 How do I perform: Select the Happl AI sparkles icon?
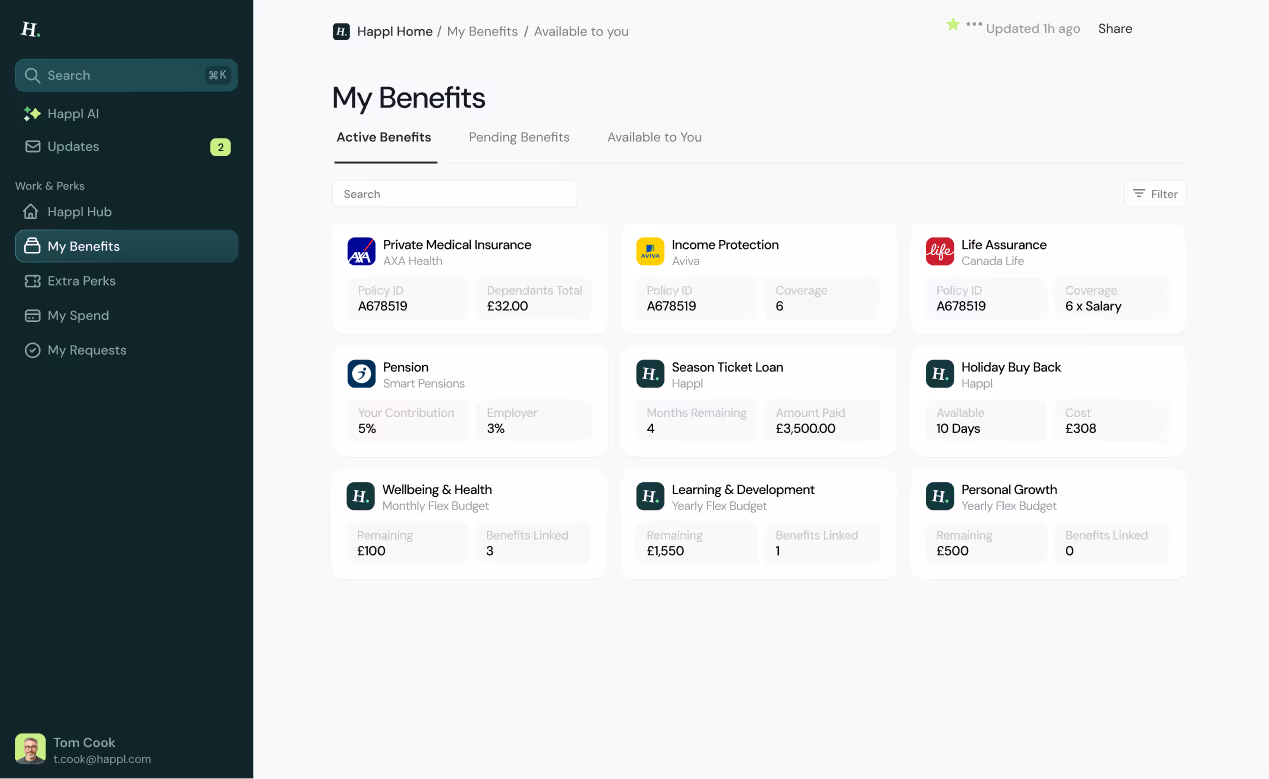point(30,113)
